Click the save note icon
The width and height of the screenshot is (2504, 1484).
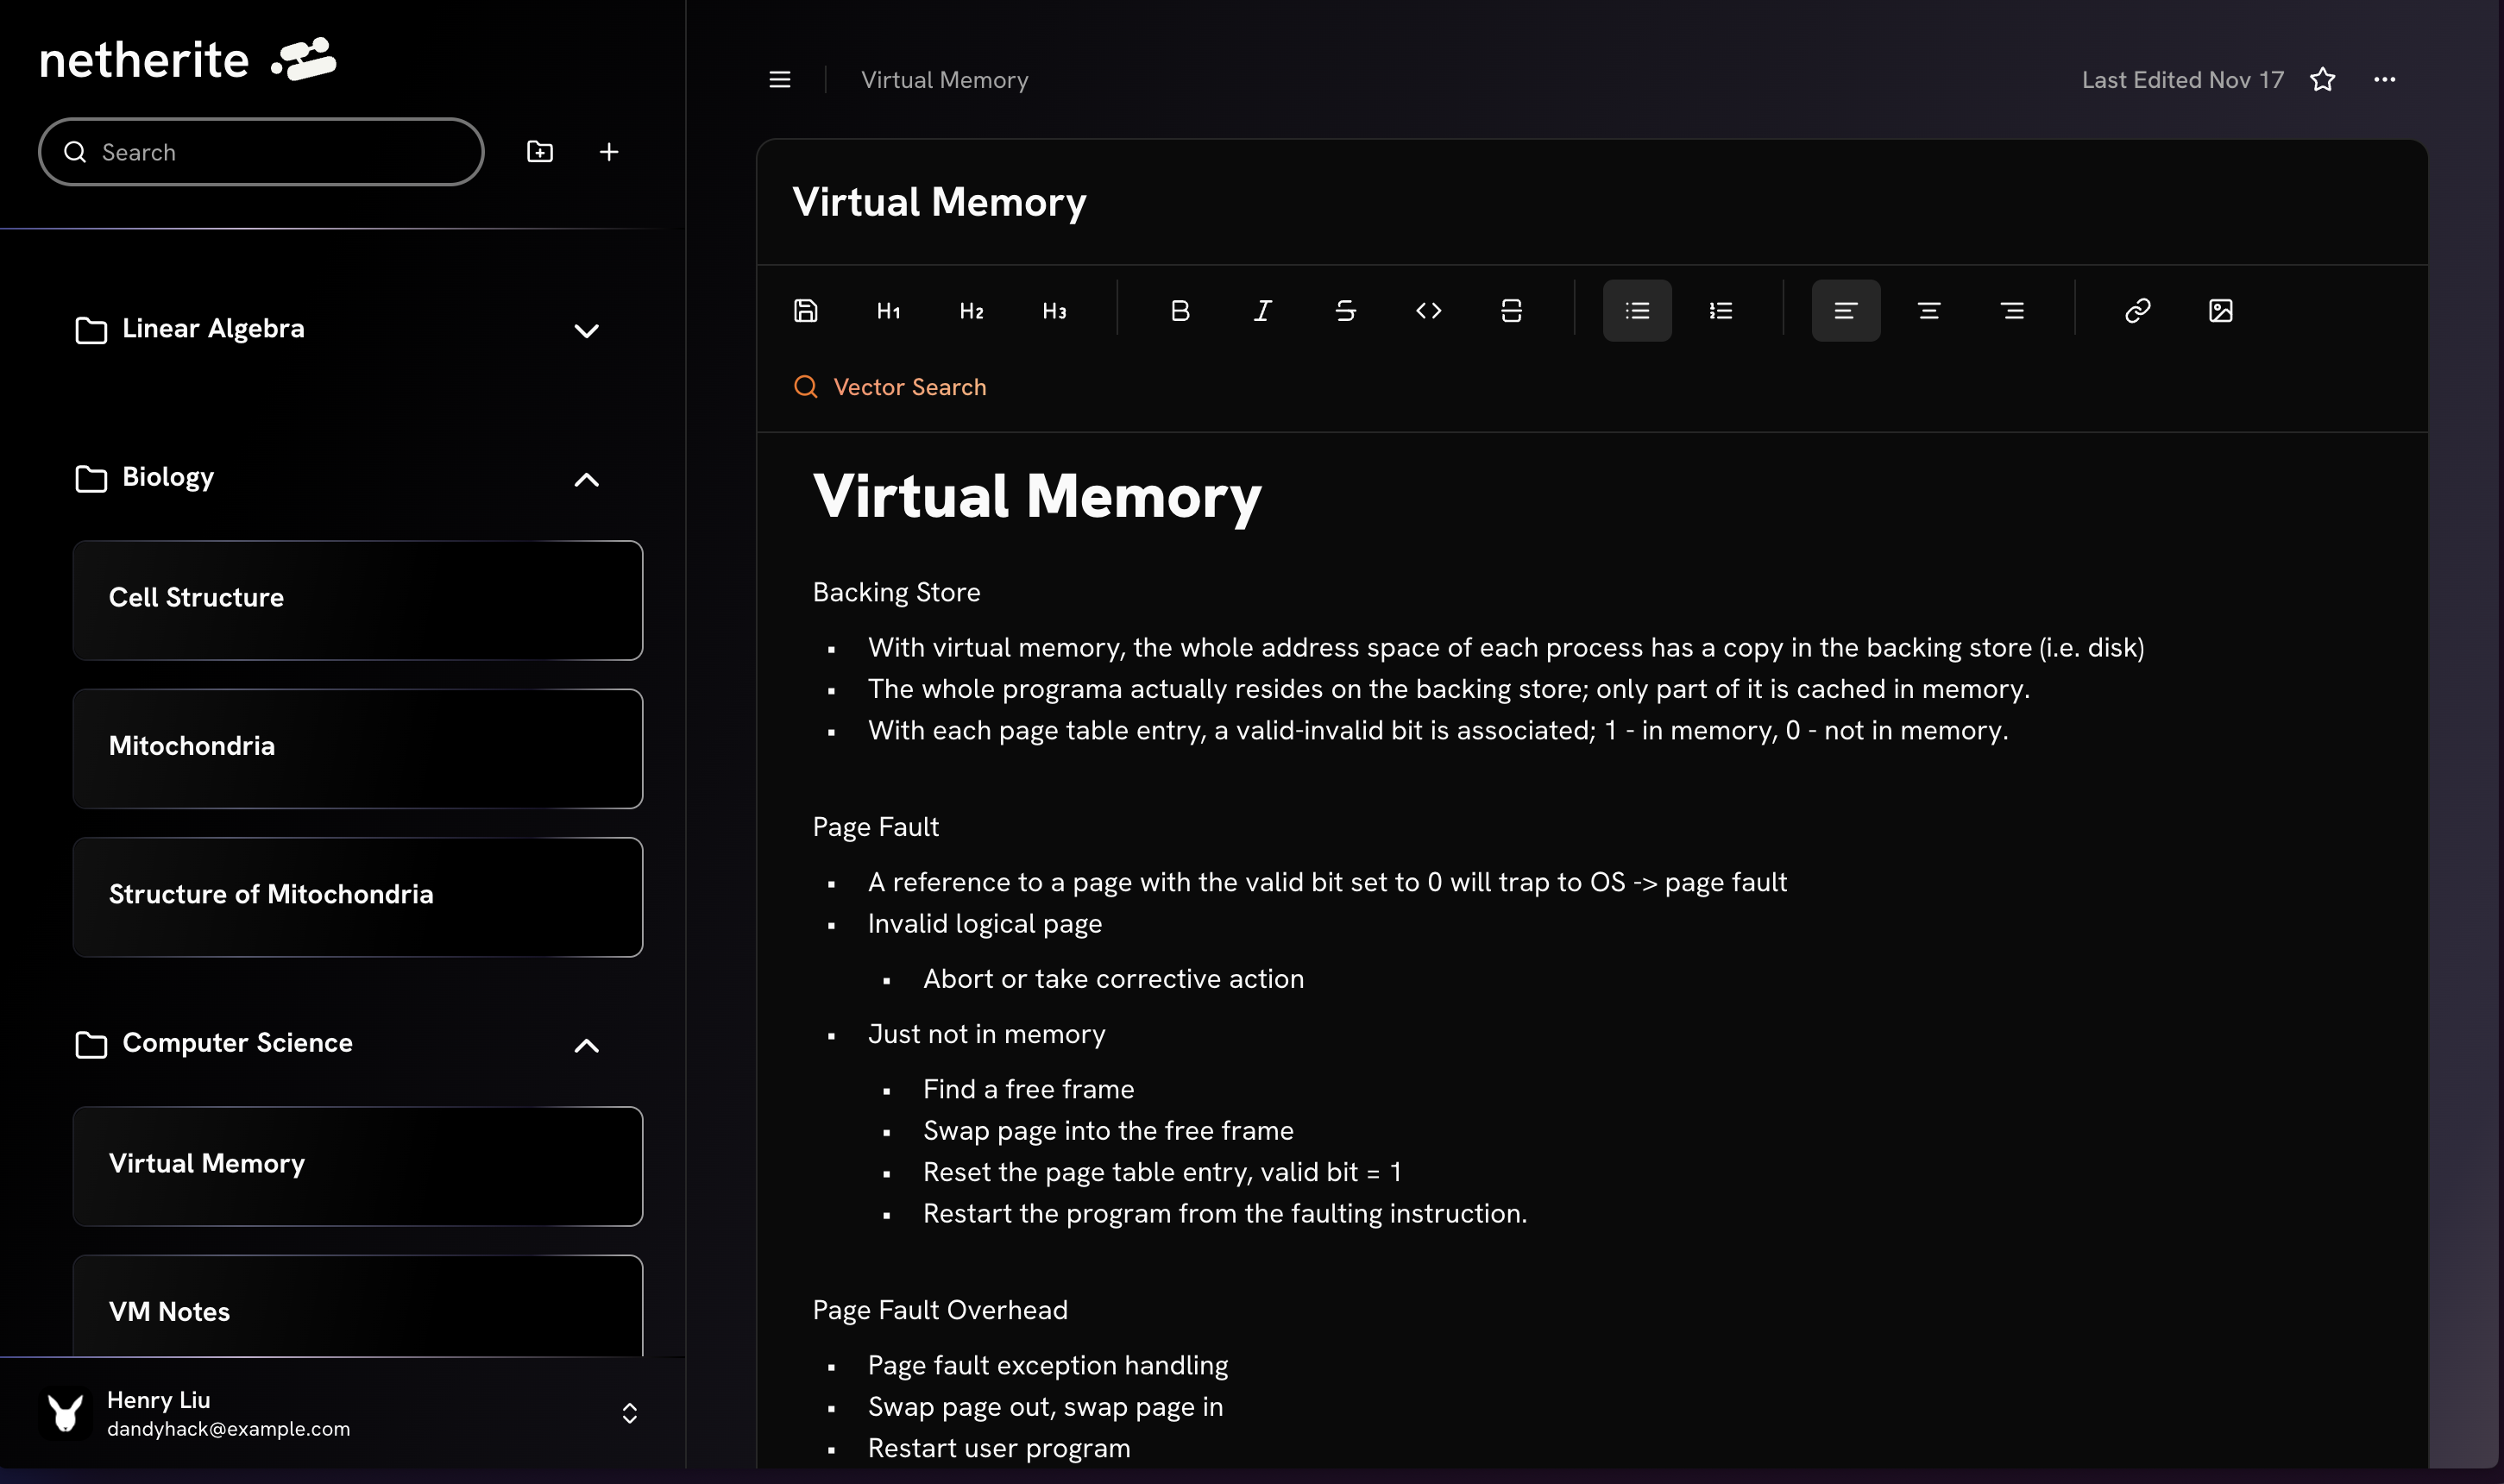[x=805, y=311]
